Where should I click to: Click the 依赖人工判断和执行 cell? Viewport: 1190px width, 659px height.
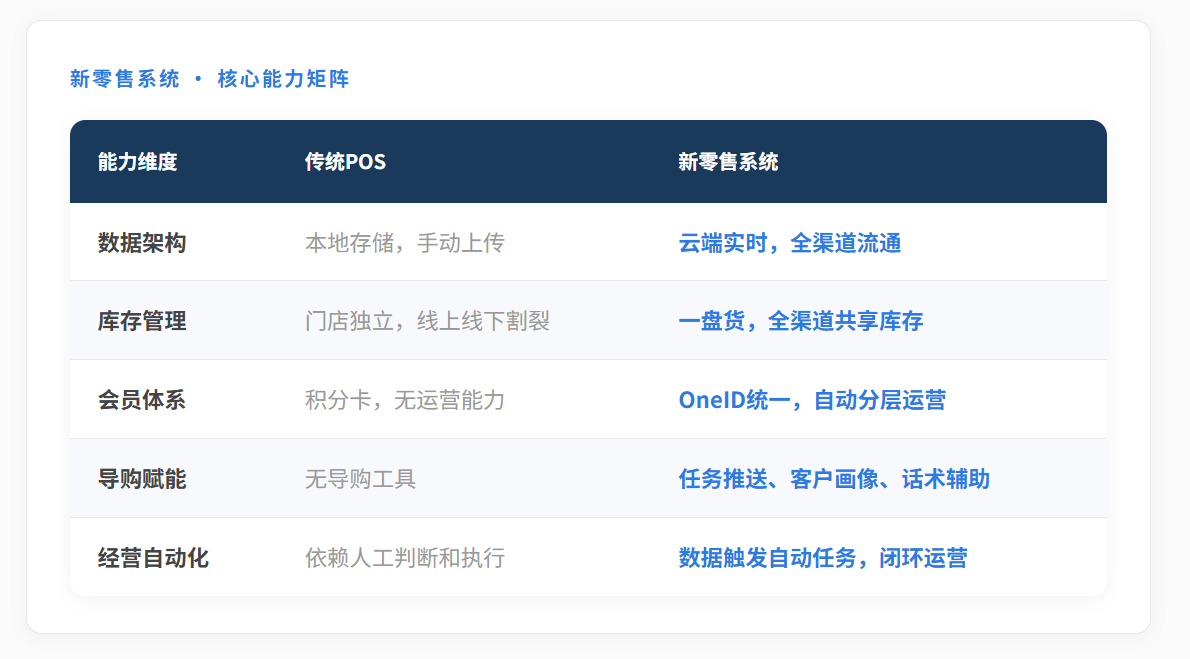point(405,558)
